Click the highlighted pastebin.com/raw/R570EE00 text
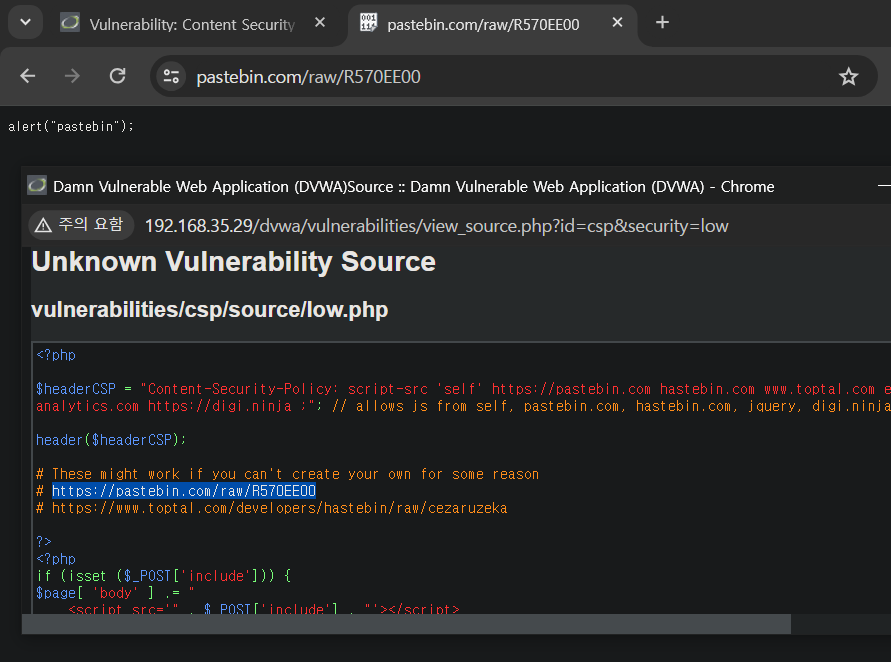Viewport: 891px width, 662px height. click(x=184, y=491)
